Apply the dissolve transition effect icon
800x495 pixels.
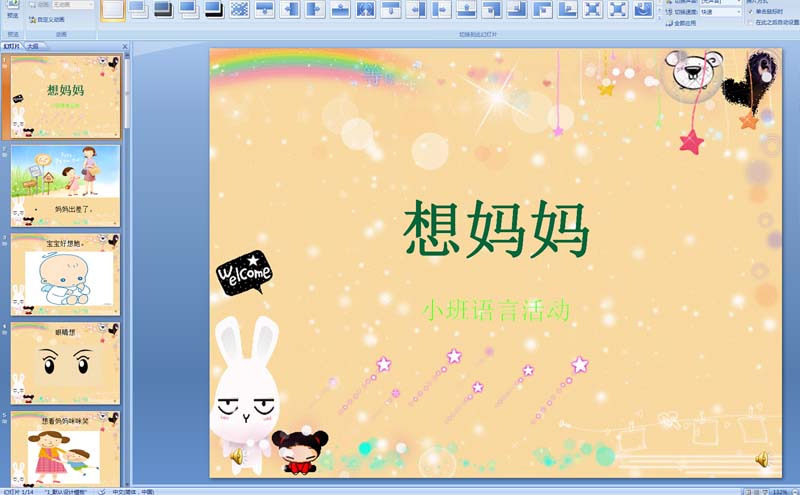pos(239,10)
